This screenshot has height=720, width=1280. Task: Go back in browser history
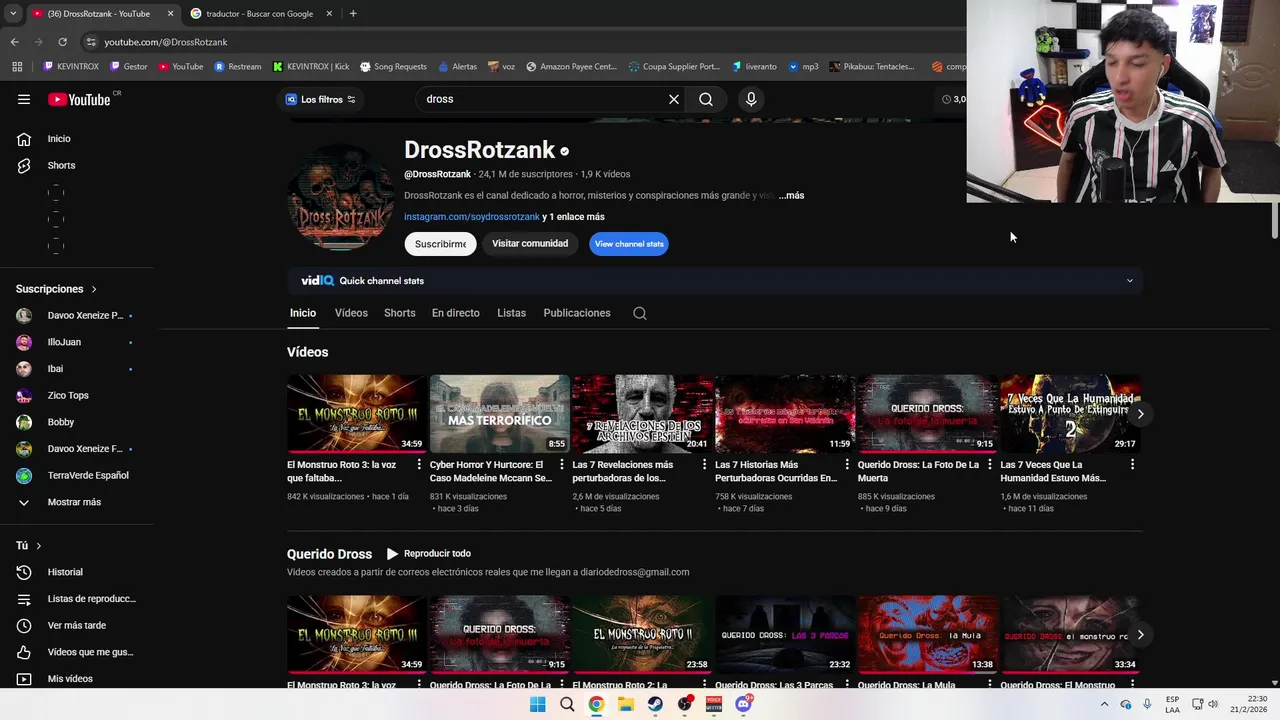pyautogui.click(x=14, y=42)
